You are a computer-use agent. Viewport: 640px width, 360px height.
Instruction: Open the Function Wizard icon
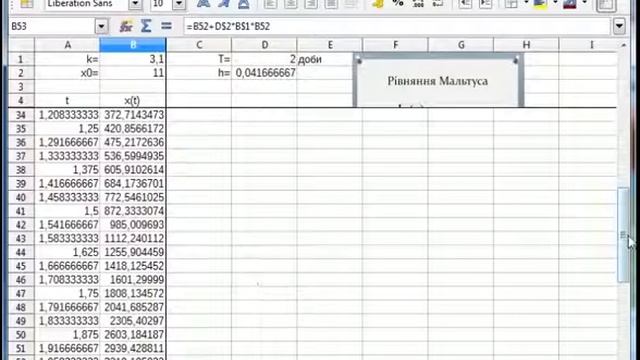pos(125,27)
